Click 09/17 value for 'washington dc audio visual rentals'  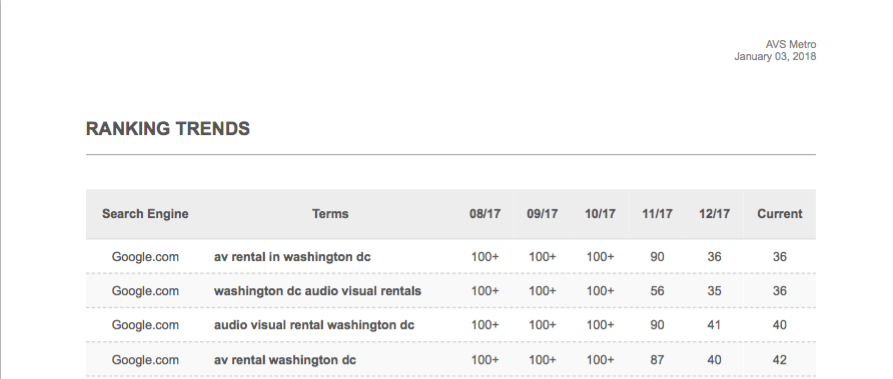542,291
